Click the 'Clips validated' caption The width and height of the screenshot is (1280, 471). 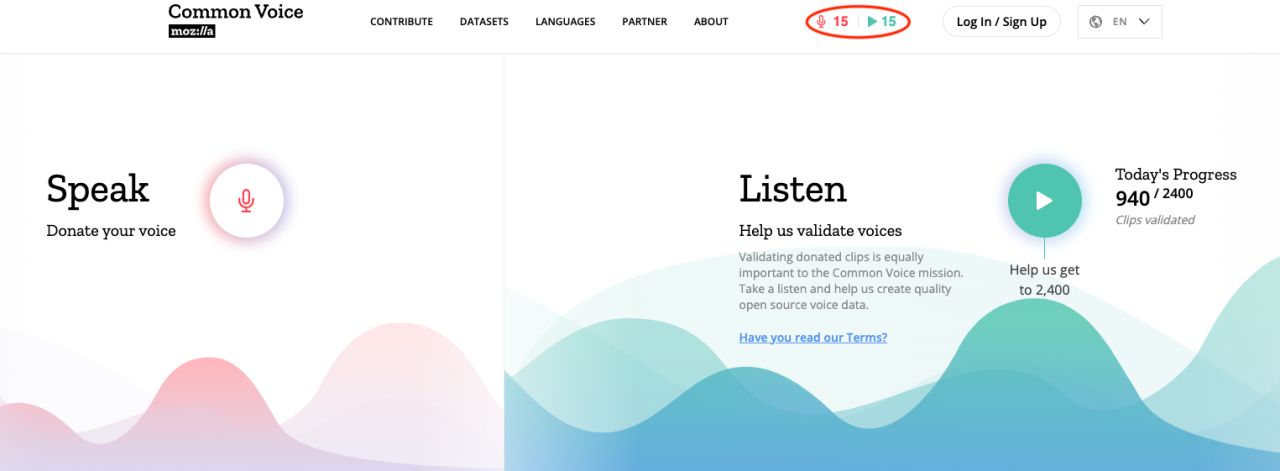1155,220
